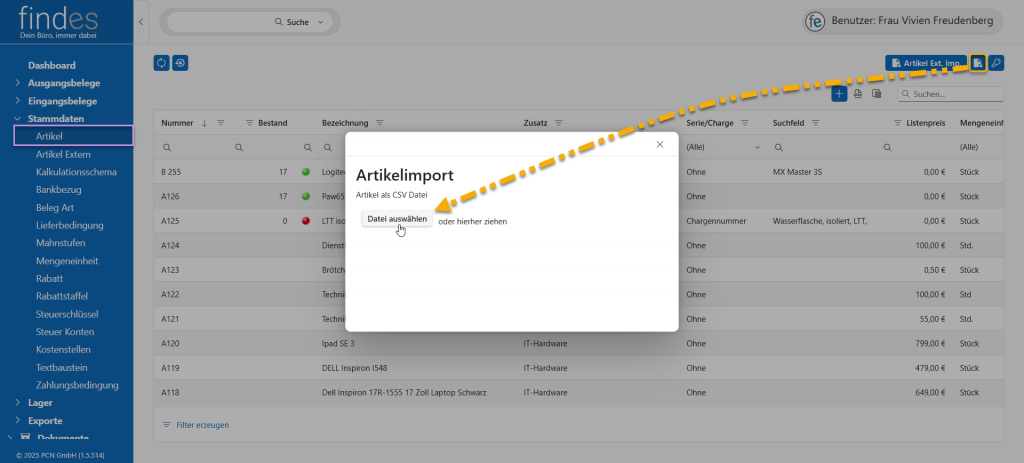Expand the Ausgangsbelege tree node

(x=18, y=83)
